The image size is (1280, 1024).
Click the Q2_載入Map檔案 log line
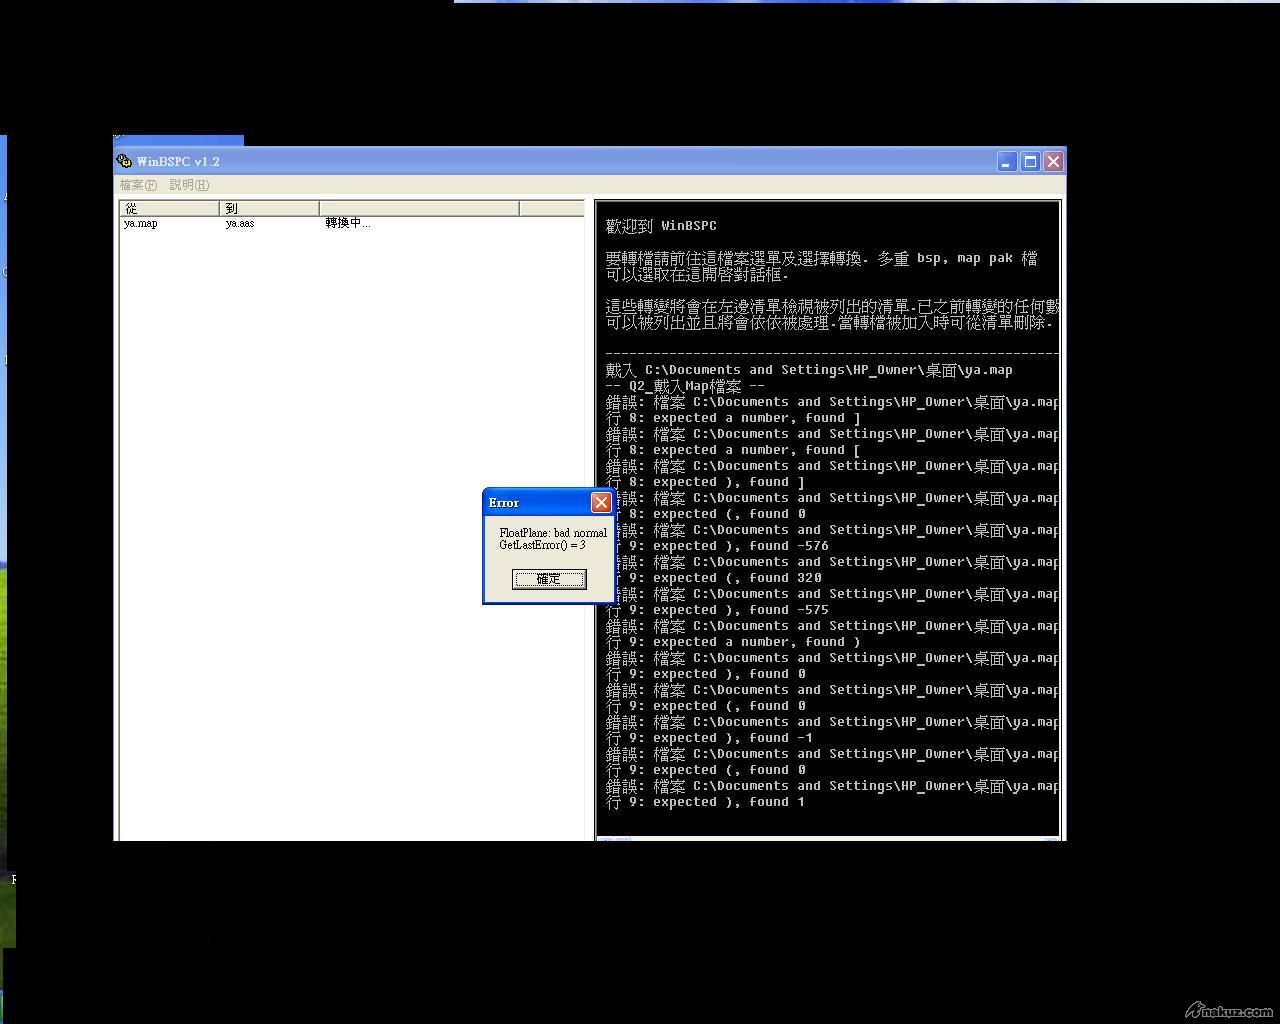[x=685, y=386]
